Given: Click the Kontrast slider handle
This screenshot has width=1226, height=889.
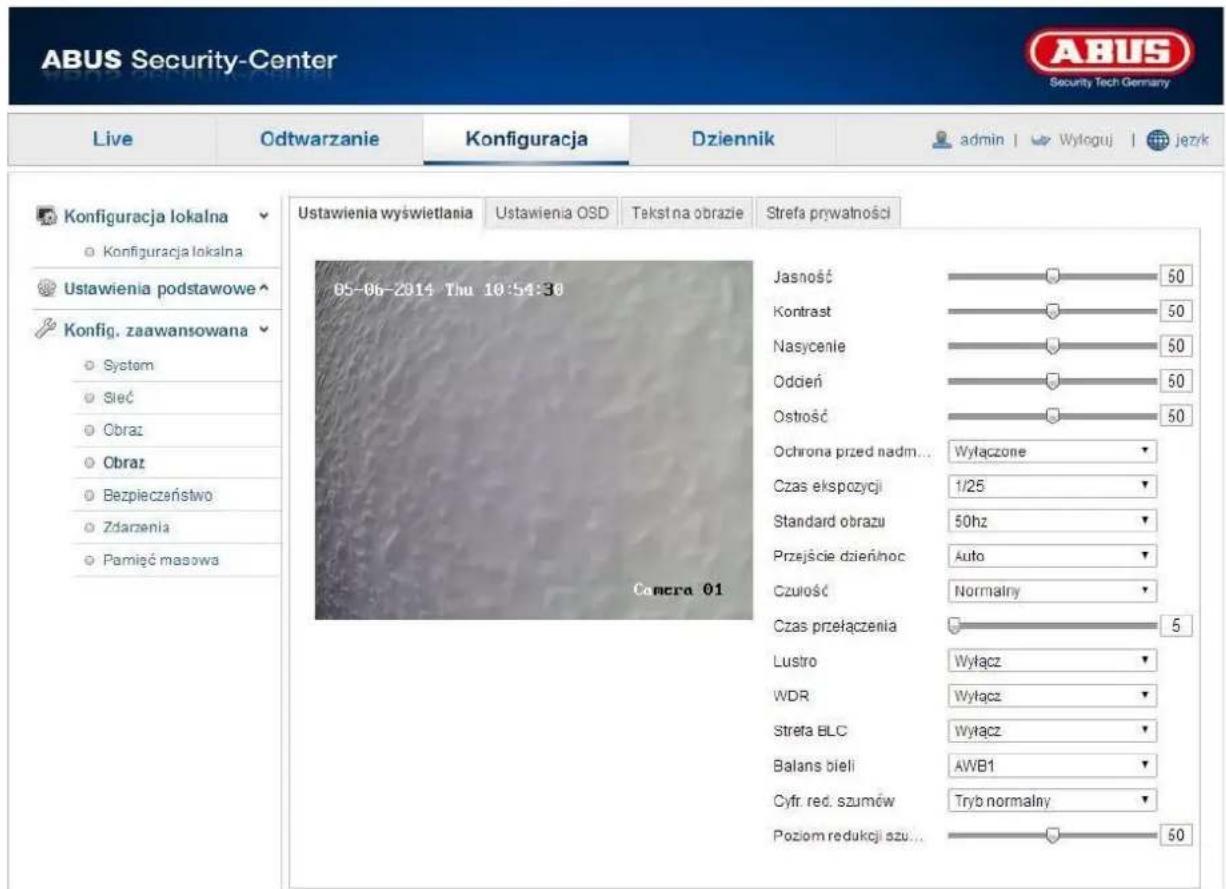Looking at the screenshot, I should pos(1052,311).
